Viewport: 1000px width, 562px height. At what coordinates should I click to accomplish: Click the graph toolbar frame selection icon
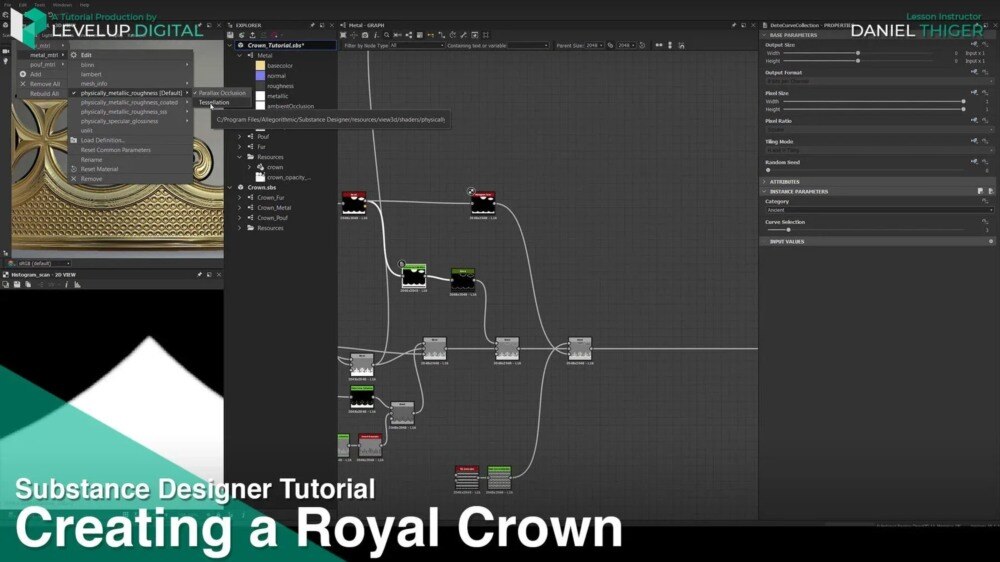coord(486,35)
